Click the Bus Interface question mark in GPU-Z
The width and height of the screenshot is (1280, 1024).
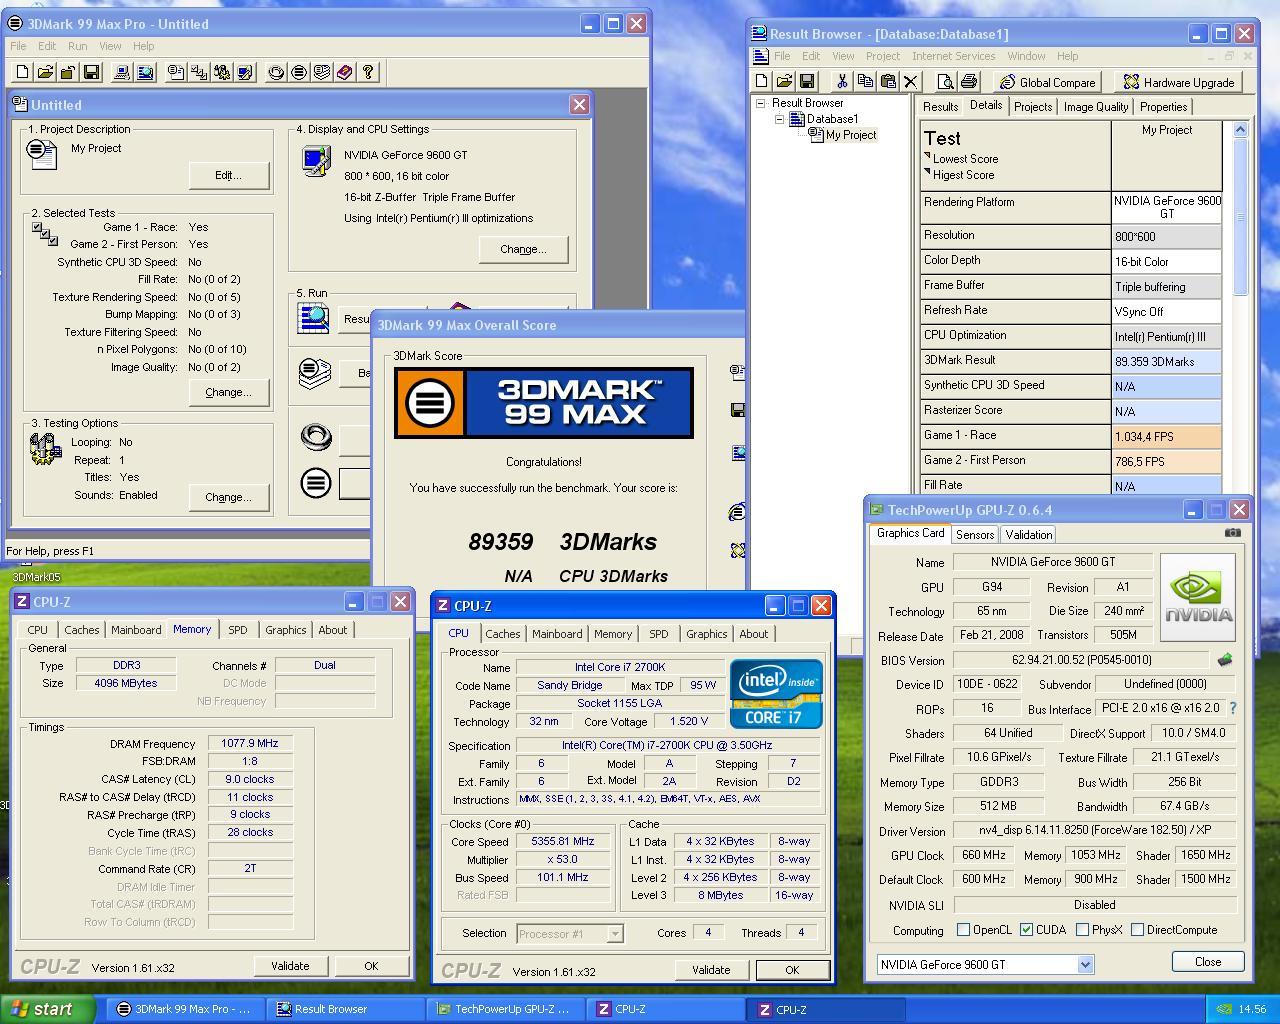(x=1232, y=708)
